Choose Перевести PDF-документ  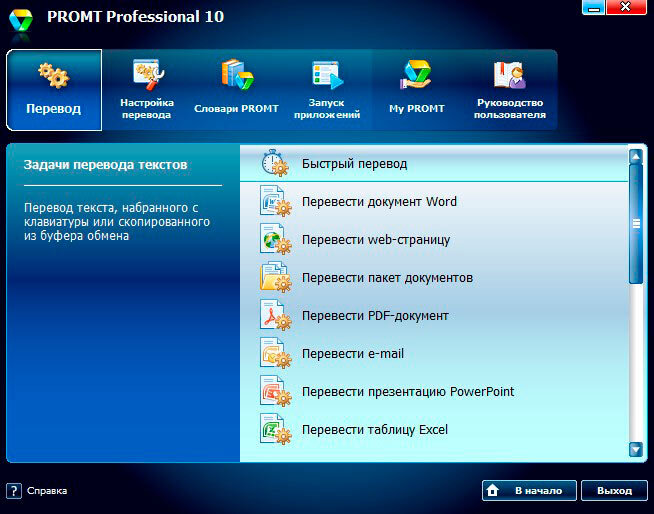tap(434, 315)
